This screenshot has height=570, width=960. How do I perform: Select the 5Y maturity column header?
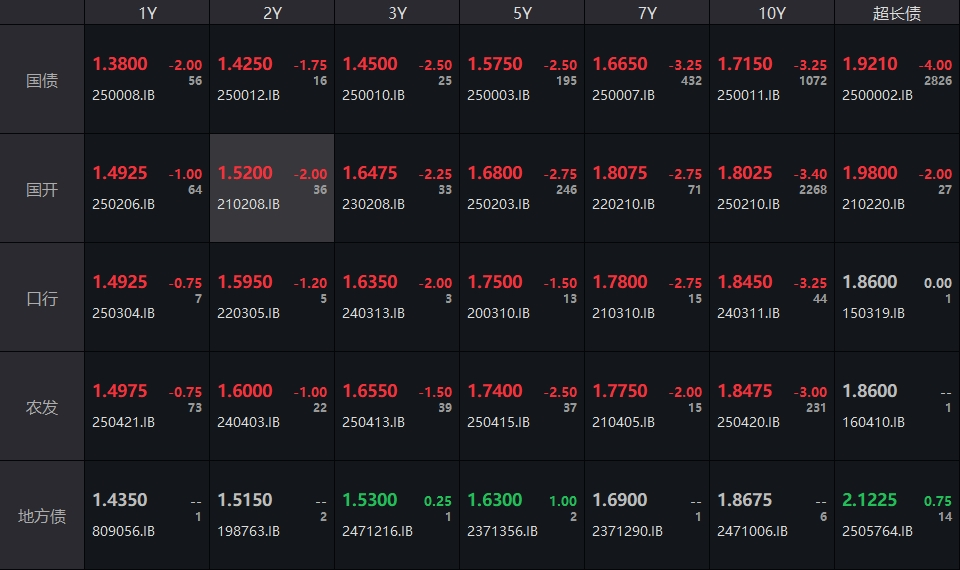coord(522,13)
